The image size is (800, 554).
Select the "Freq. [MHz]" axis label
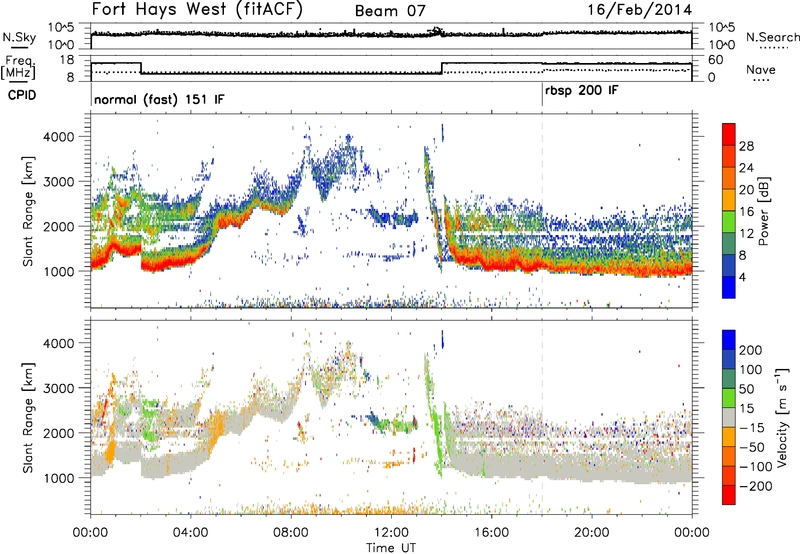pyautogui.click(x=18, y=67)
